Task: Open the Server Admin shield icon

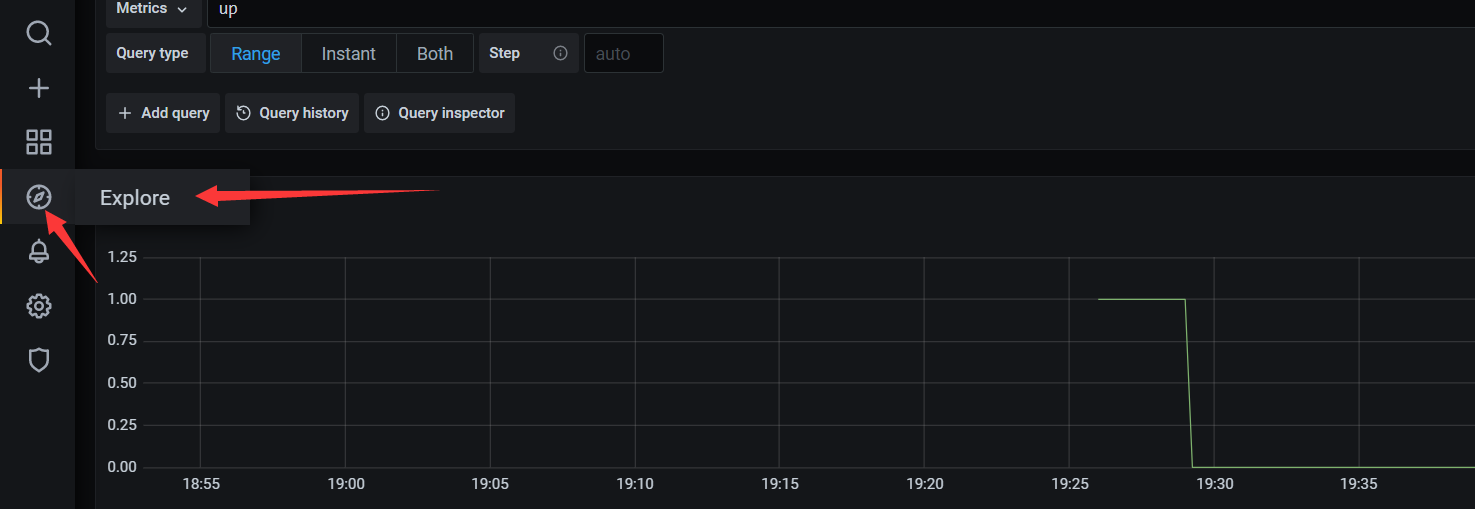Action: click(x=38, y=359)
